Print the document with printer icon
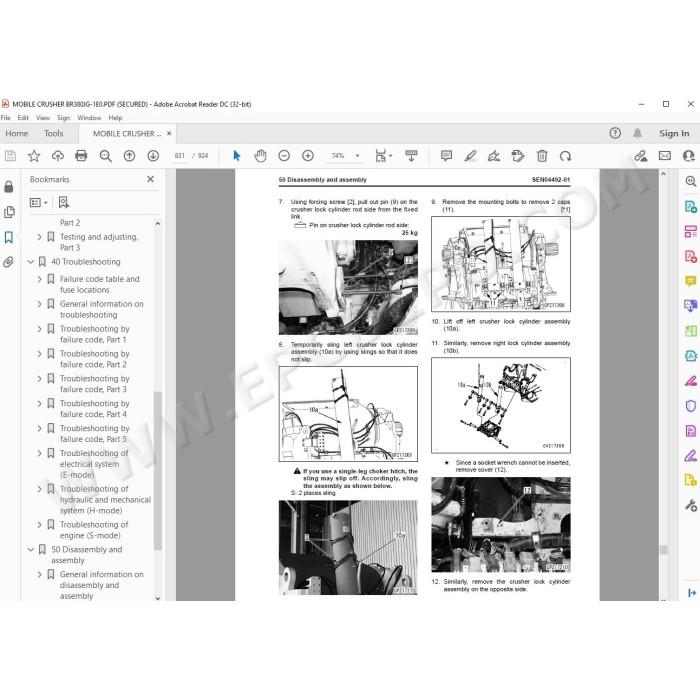This screenshot has height=700, width=700. pyautogui.click(x=81, y=156)
